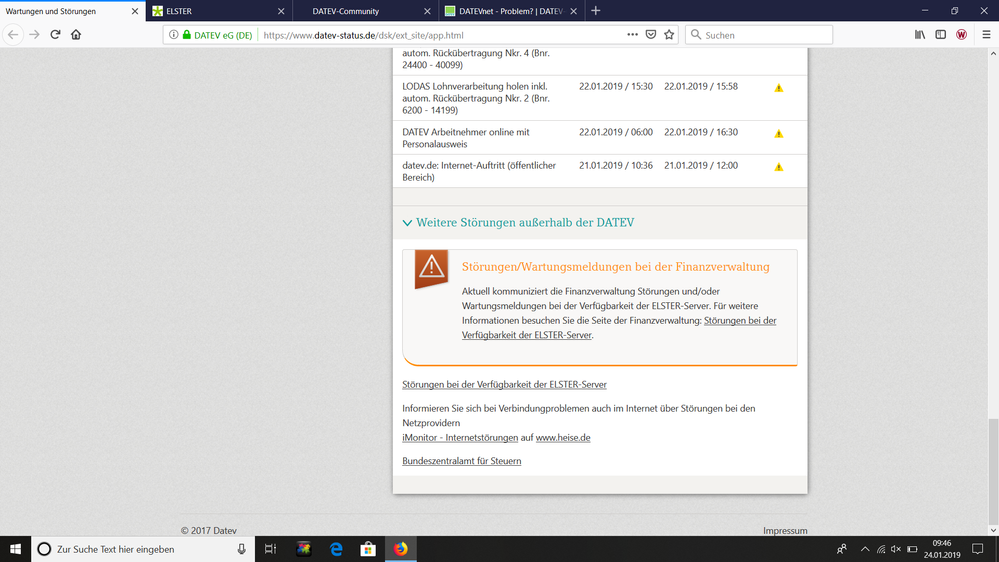Go forward to the next page
The image size is (999, 562).
pyautogui.click(x=34, y=34)
